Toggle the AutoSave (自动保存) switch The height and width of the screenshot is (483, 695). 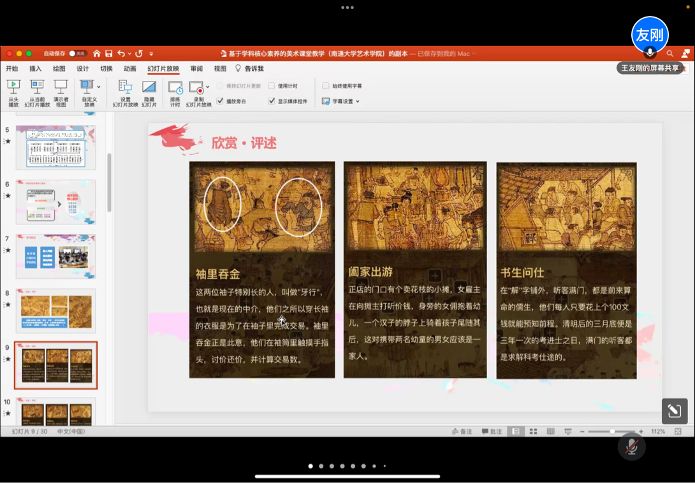point(78,54)
